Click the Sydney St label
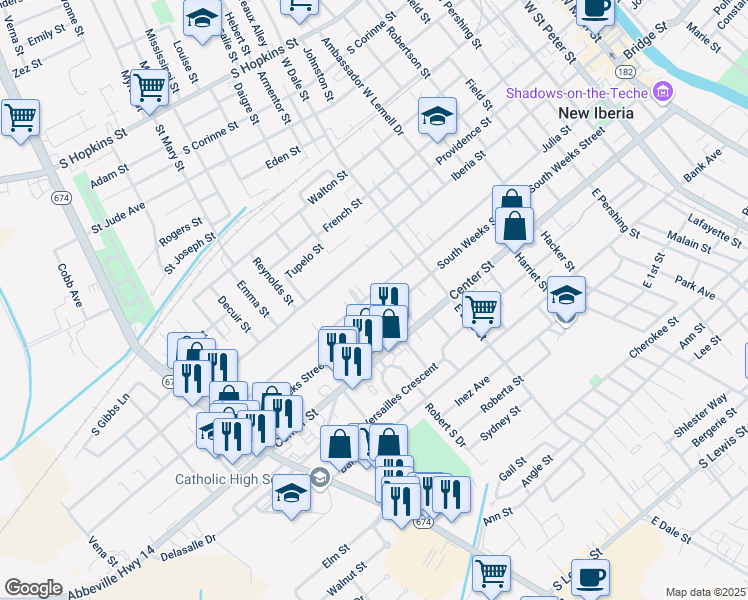The width and height of the screenshot is (748, 600). (x=500, y=423)
